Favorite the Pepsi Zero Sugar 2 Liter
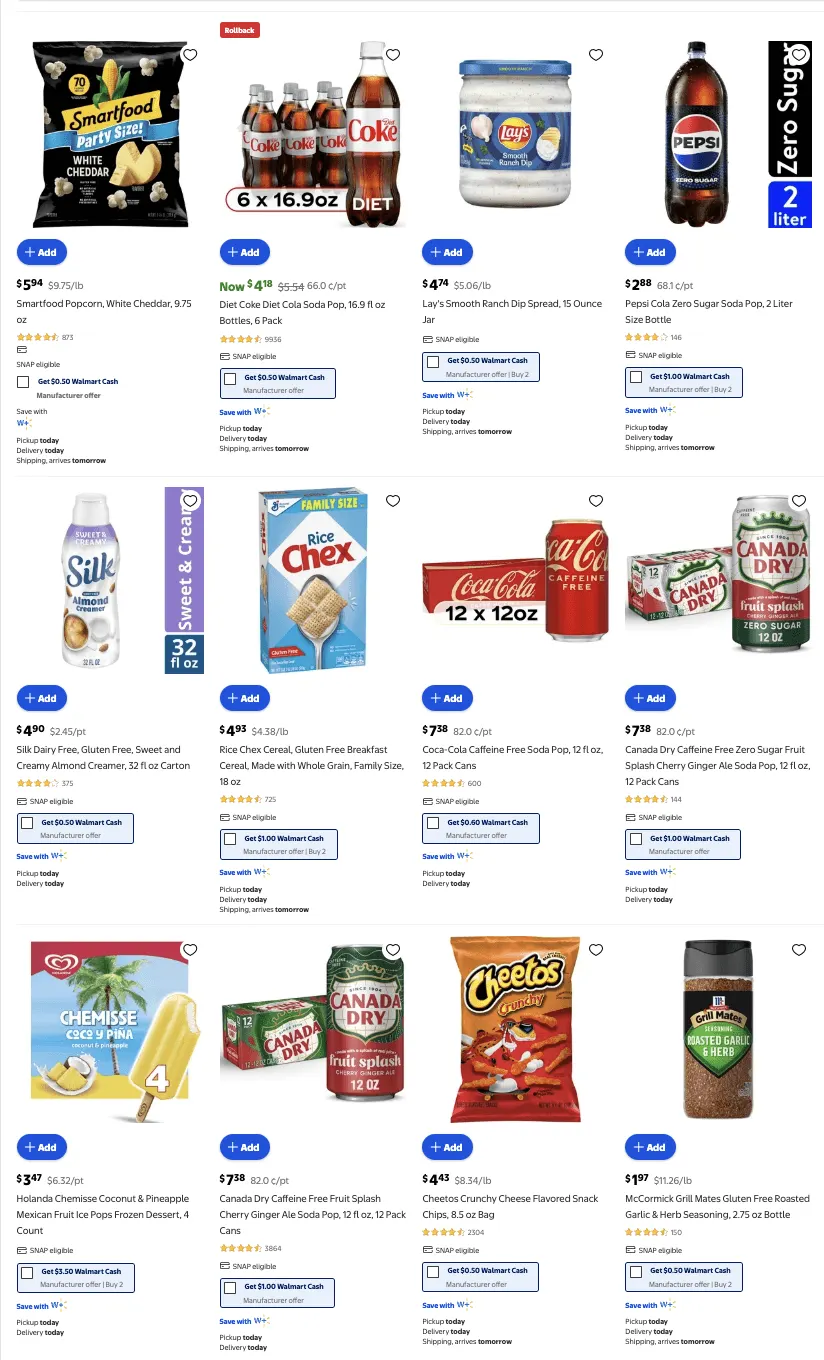 pos(798,55)
